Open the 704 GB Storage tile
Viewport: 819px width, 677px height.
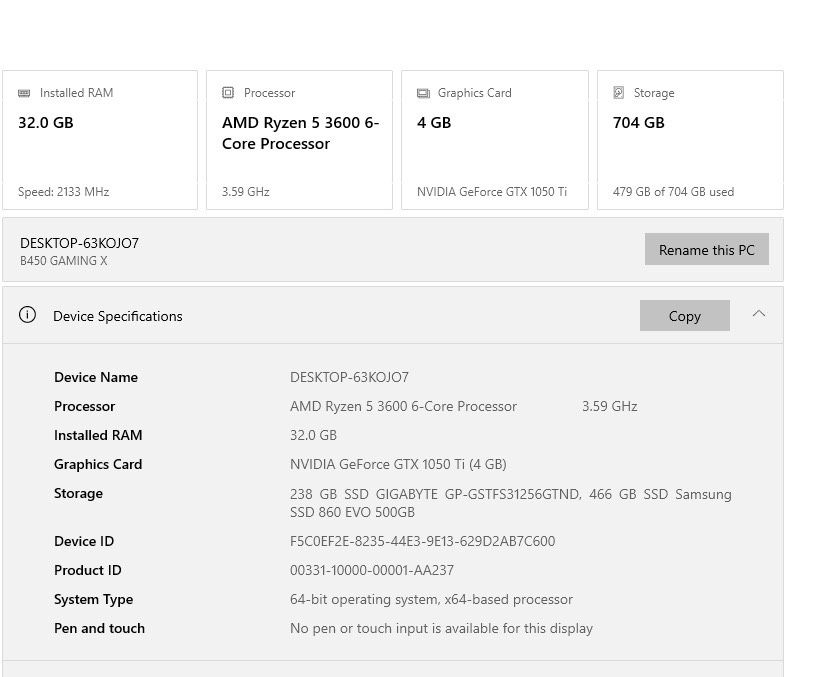click(690, 140)
